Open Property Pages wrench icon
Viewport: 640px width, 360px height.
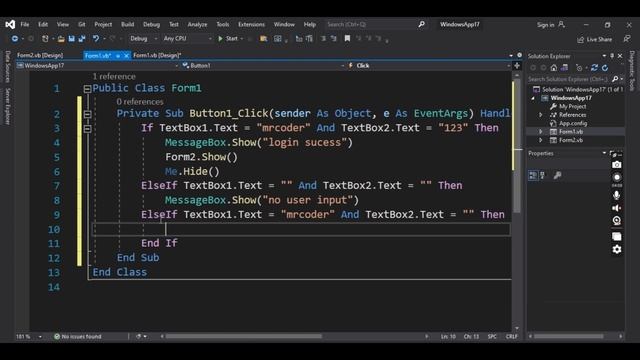click(557, 176)
